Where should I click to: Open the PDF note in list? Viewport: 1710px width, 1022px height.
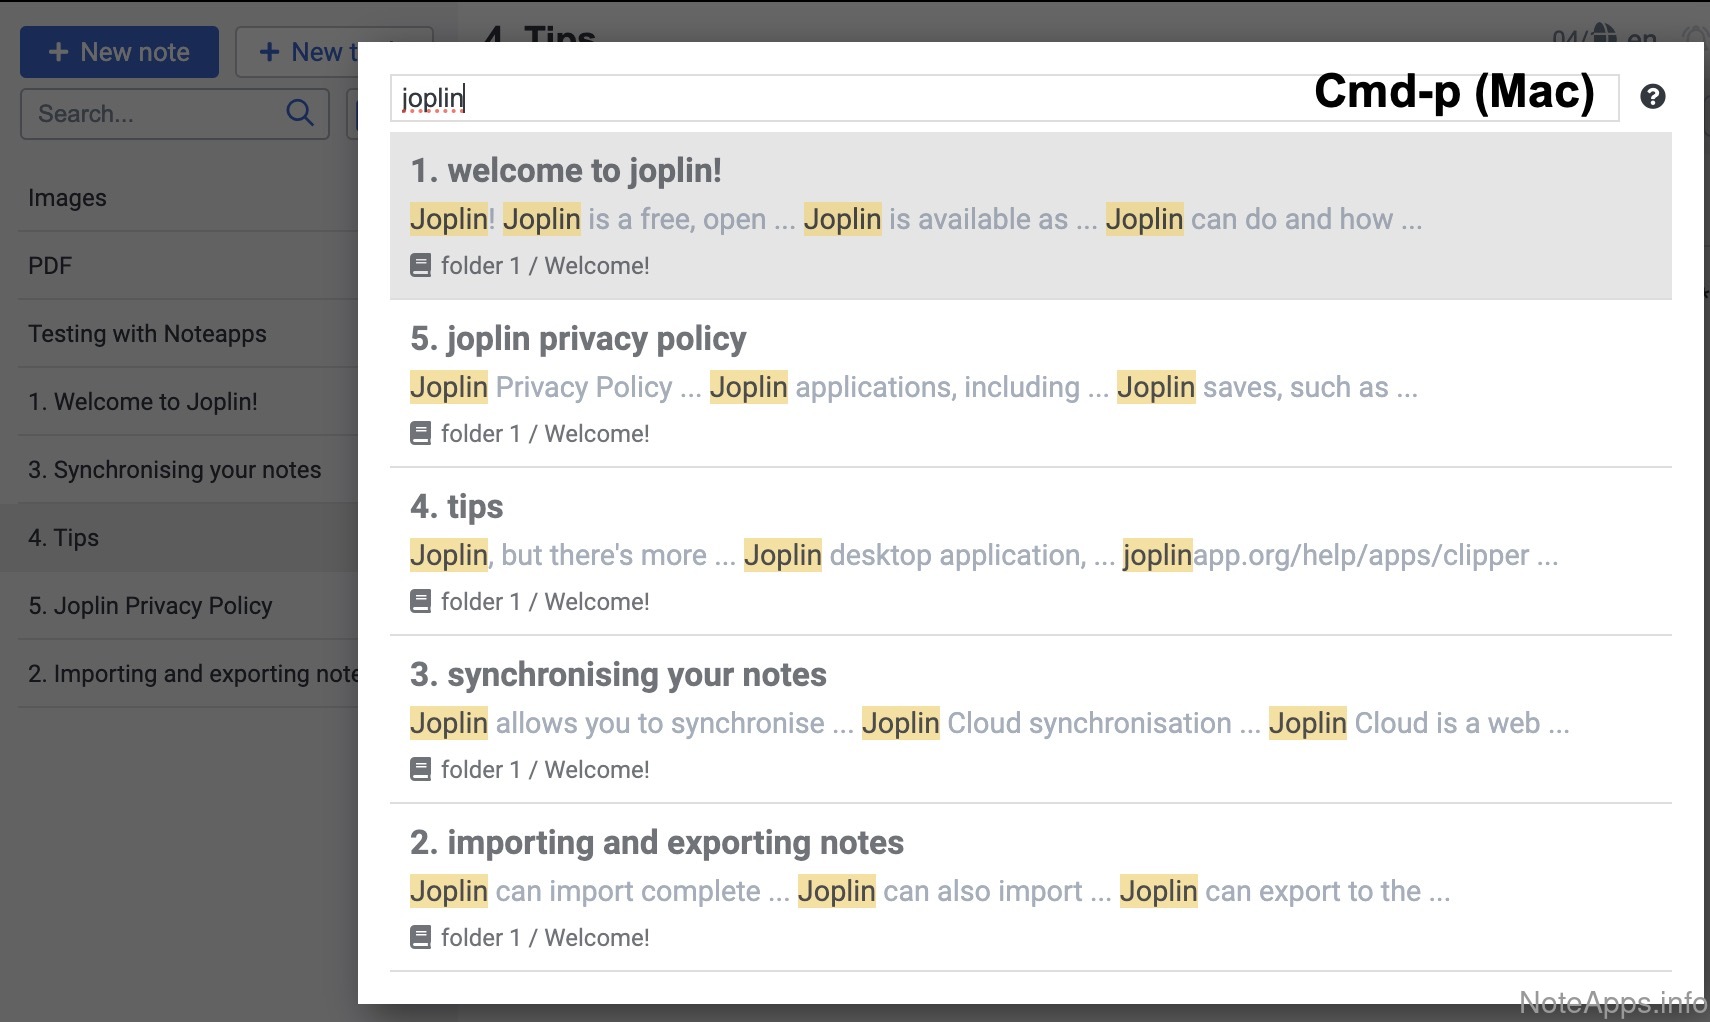point(50,266)
